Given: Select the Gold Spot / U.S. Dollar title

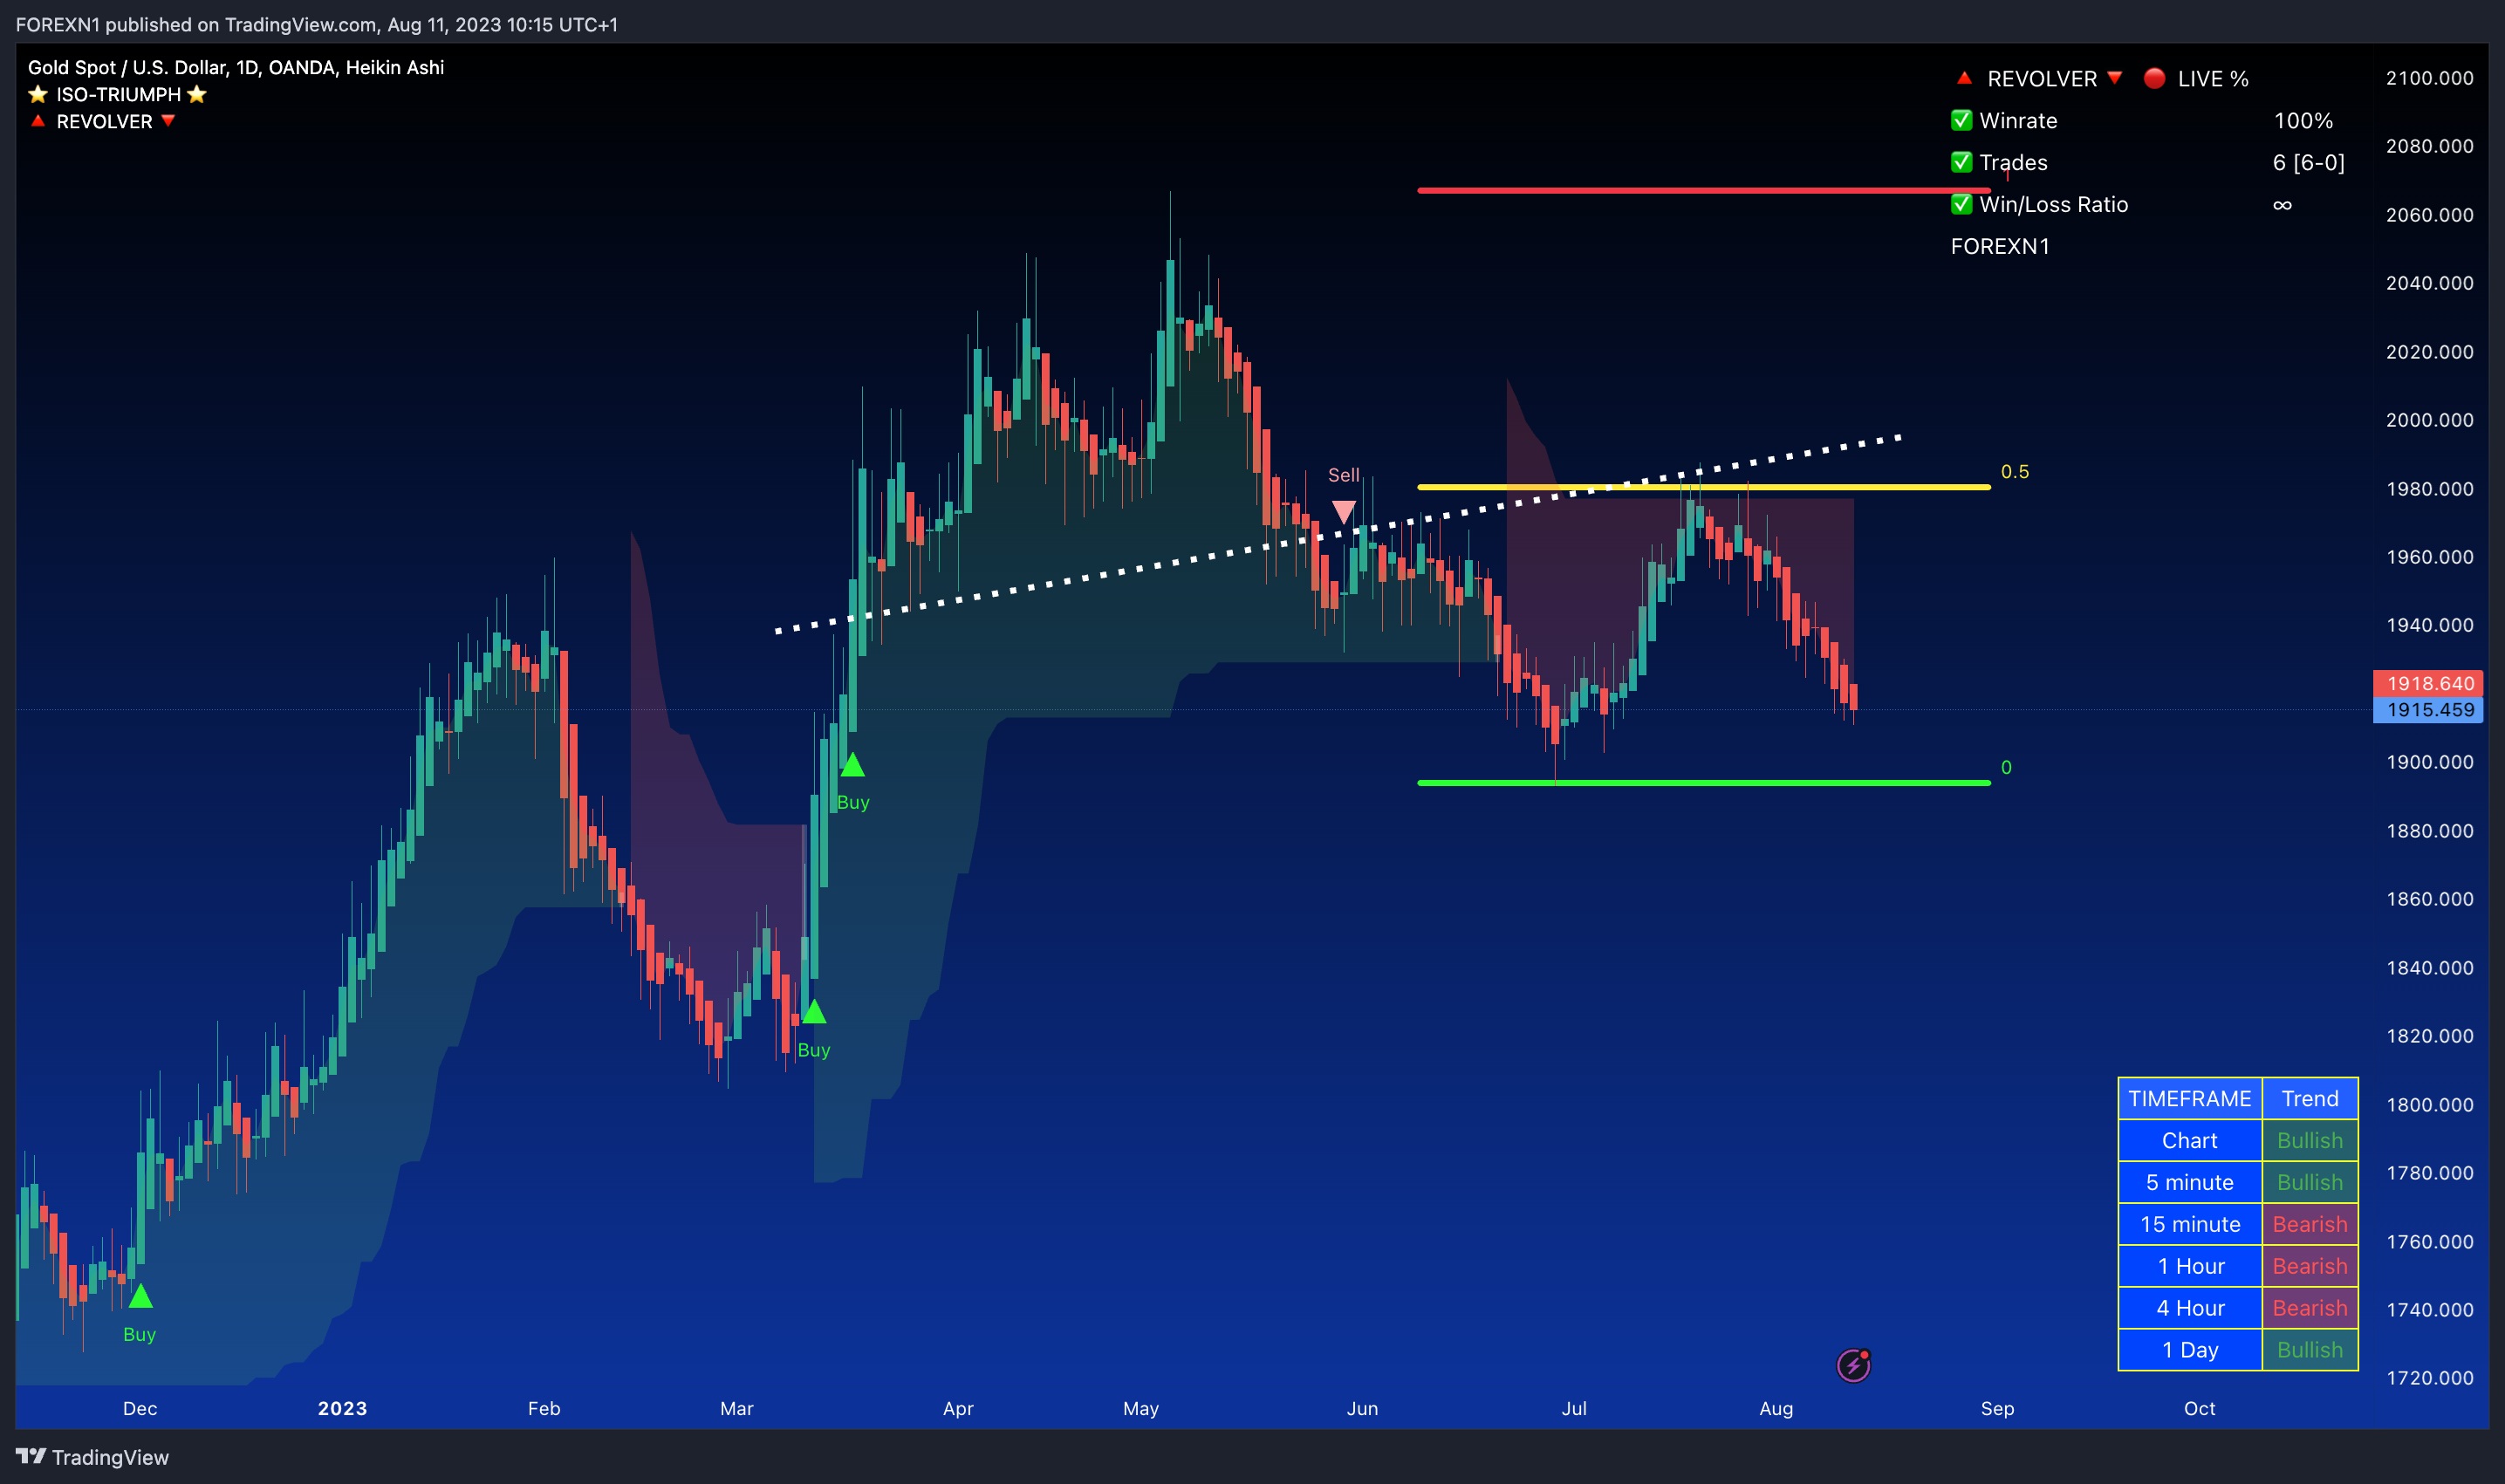Looking at the screenshot, I should [x=236, y=67].
